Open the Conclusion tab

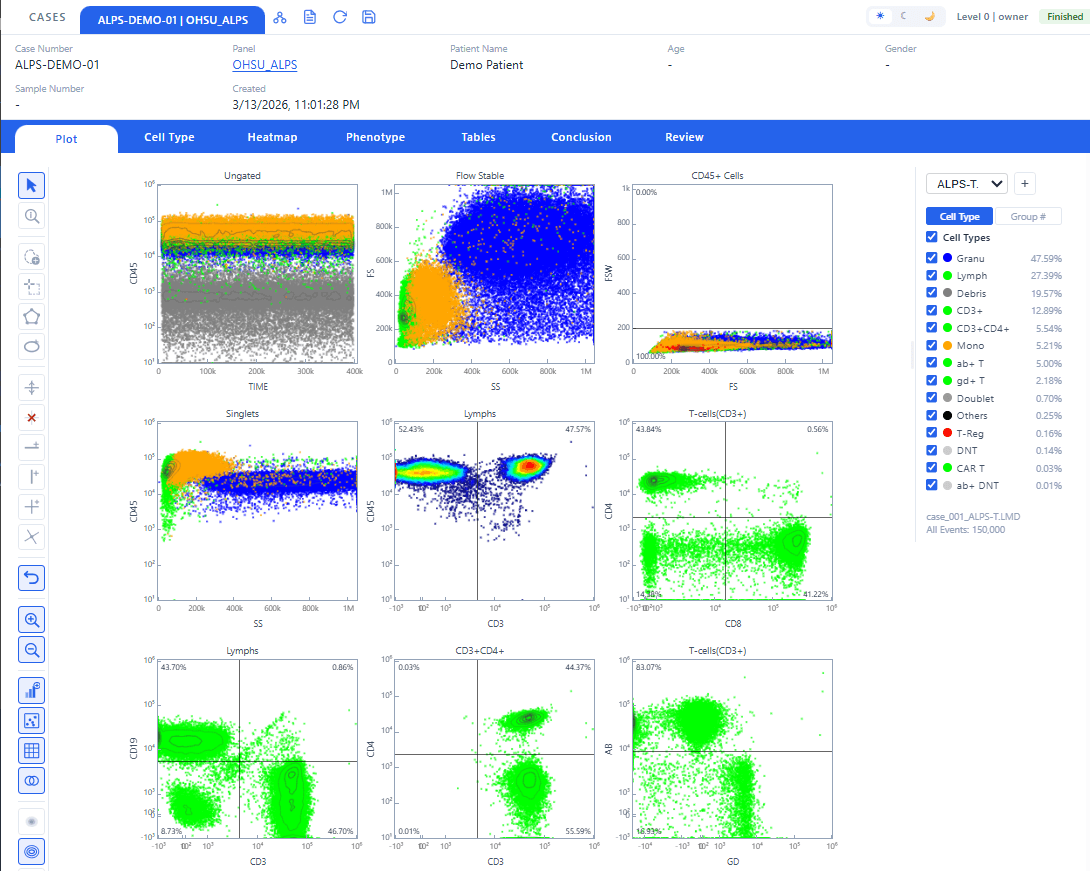(x=581, y=138)
